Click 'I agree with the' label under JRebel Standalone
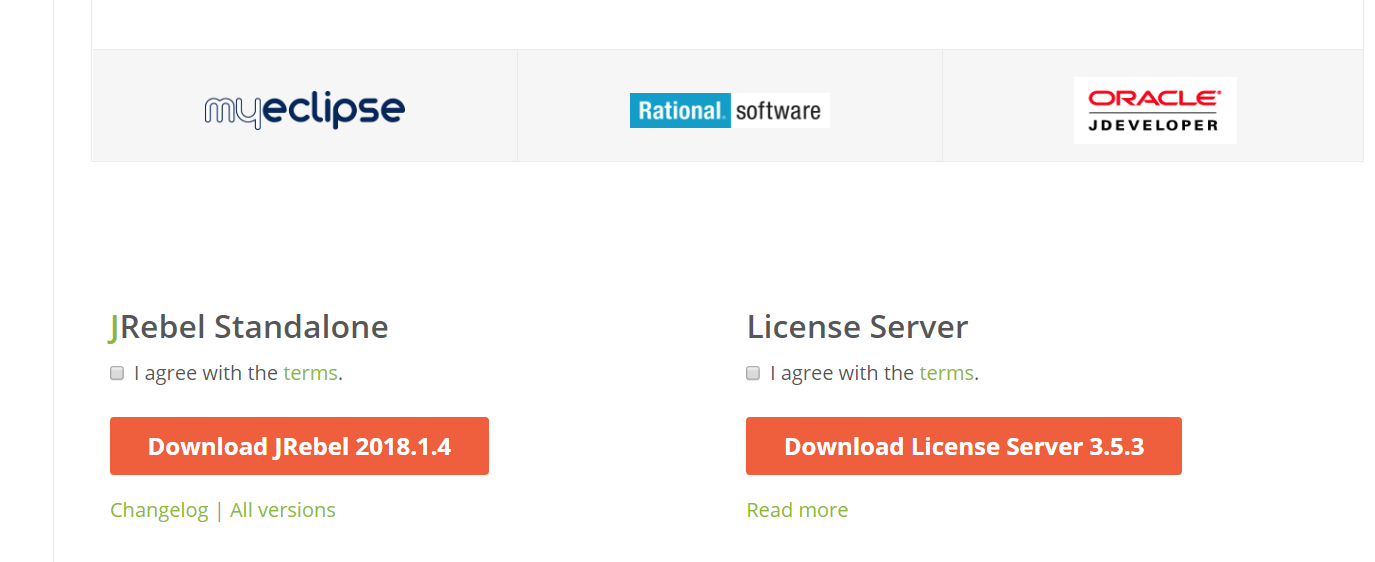1375x562 pixels. [x=206, y=373]
